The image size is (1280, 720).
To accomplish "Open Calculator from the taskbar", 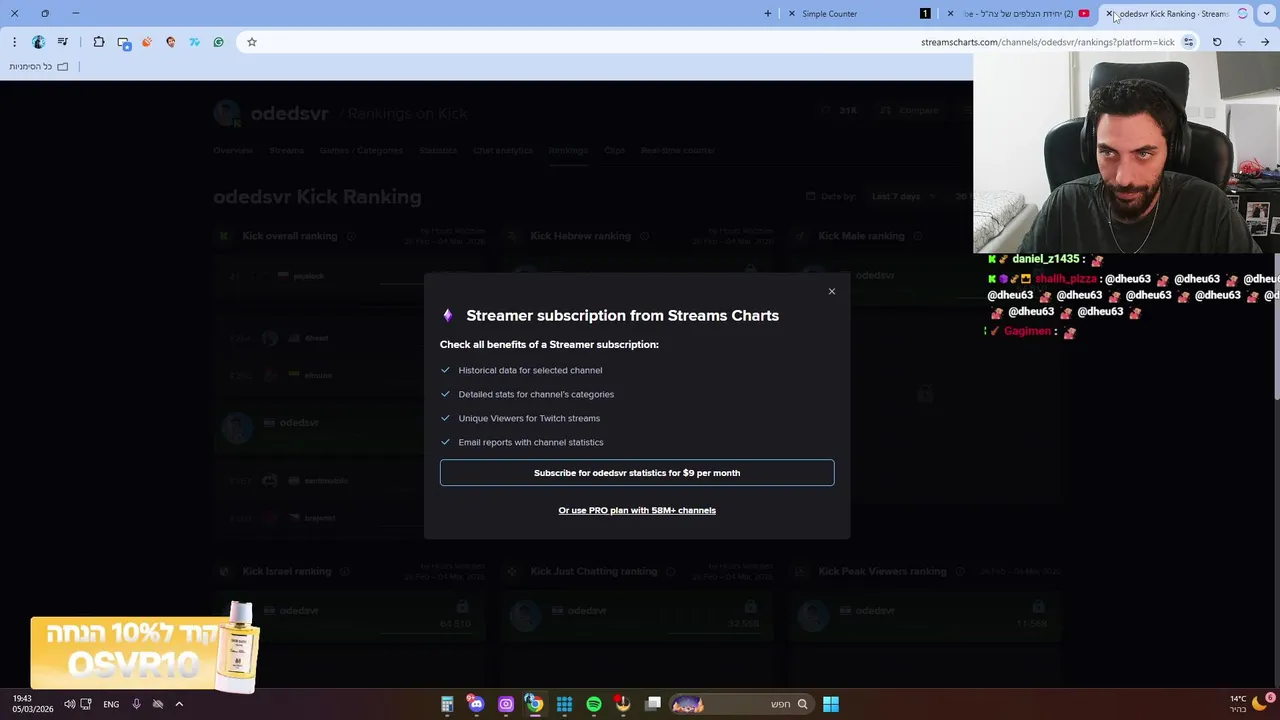I will (x=447, y=704).
